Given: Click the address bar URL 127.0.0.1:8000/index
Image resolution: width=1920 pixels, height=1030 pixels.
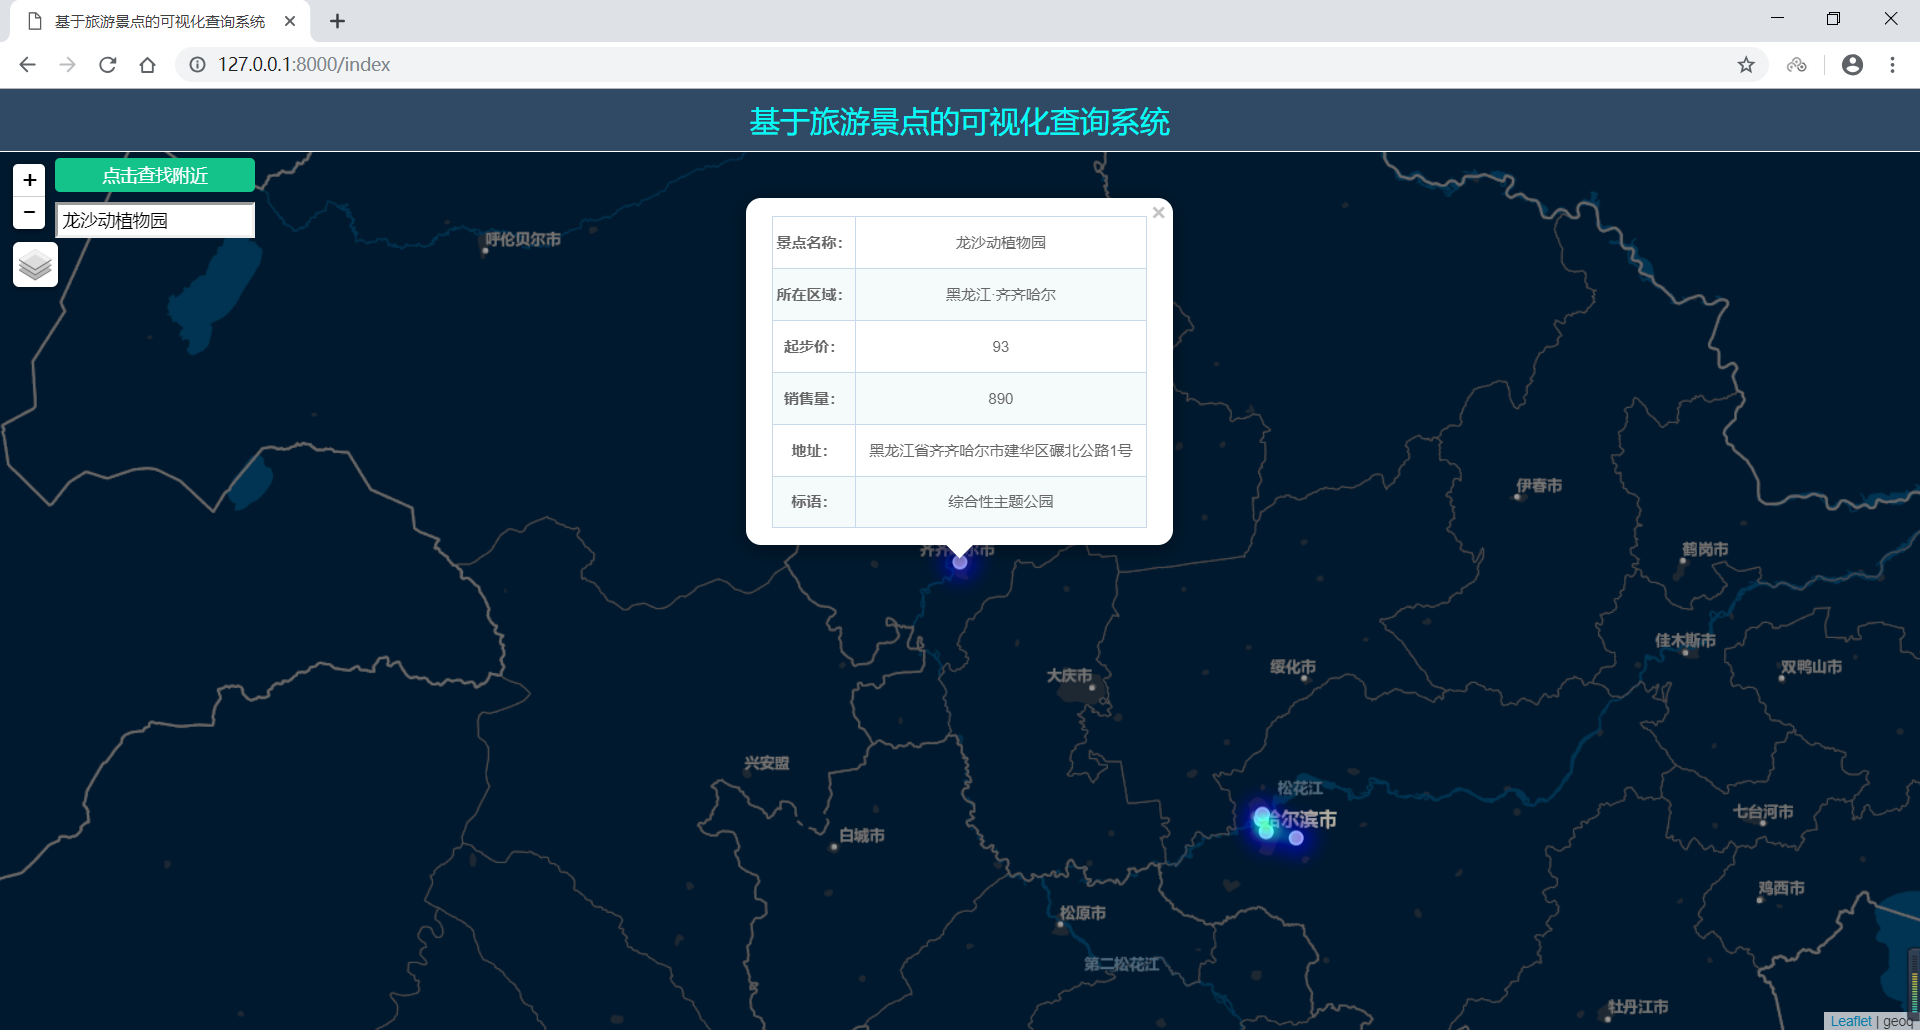Looking at the screenshot, I should (x=304, y=64).
